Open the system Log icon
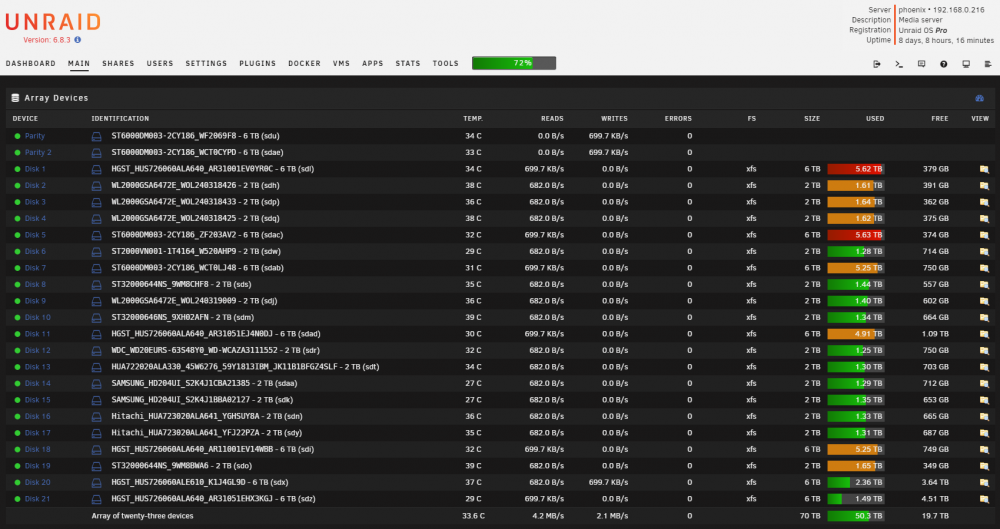This screenshot has width=1000, height=529. (988, 64)
